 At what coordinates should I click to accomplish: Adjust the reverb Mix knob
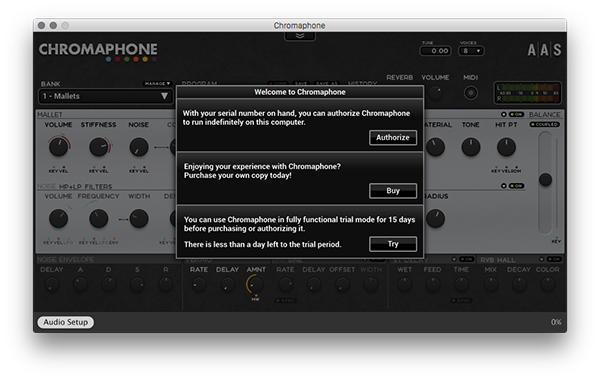491,284
